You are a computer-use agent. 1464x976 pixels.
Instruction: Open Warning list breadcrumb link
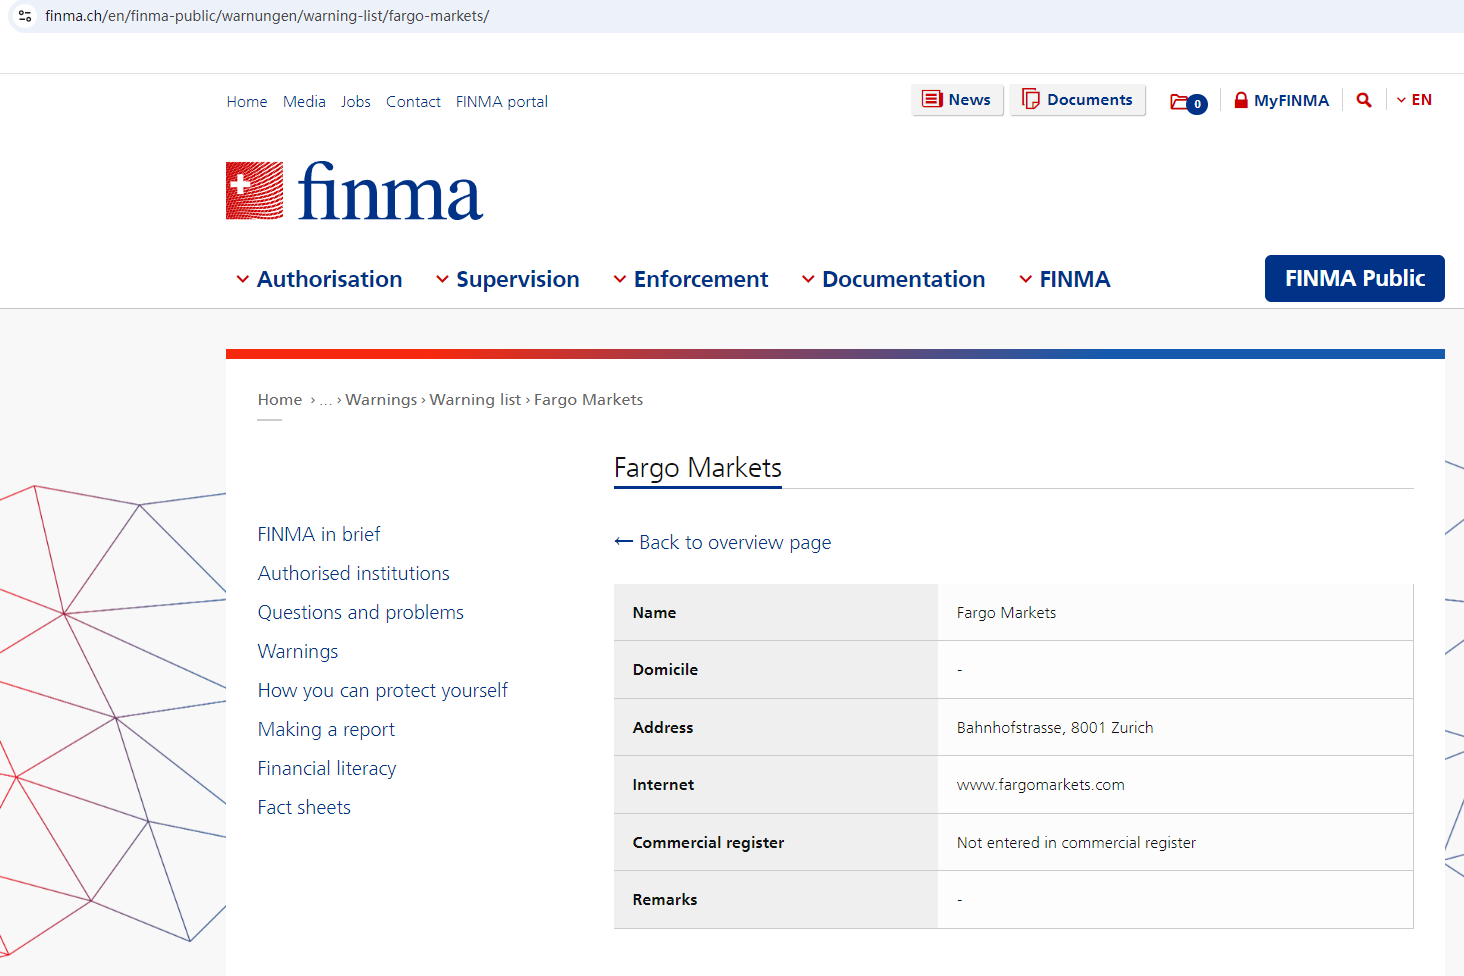point(475,399)
